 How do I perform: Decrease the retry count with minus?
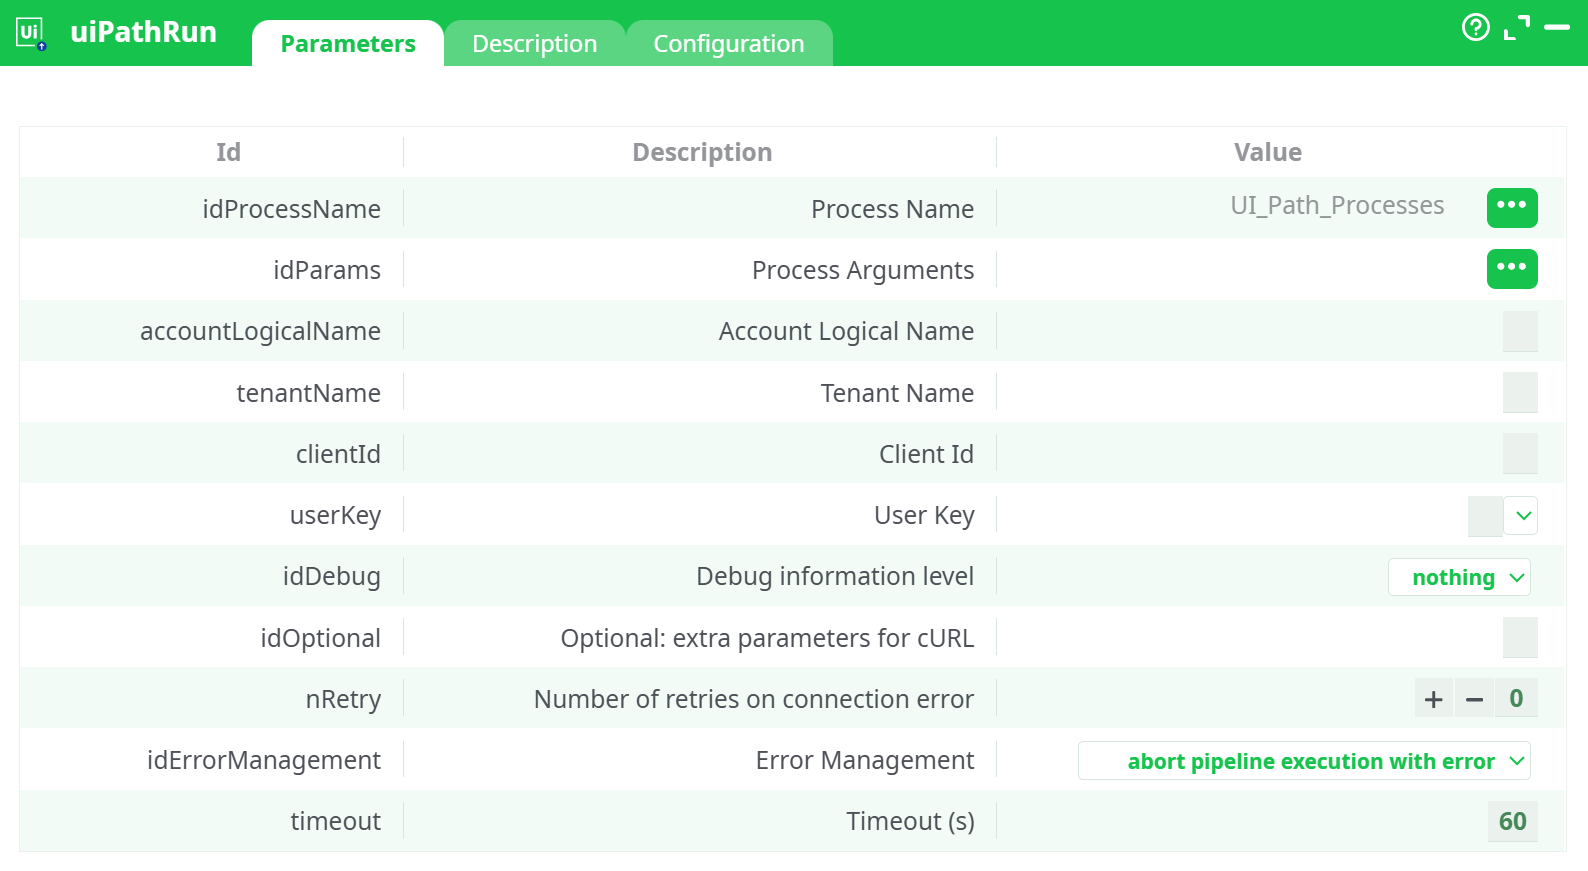click(x=1474, y=699)
